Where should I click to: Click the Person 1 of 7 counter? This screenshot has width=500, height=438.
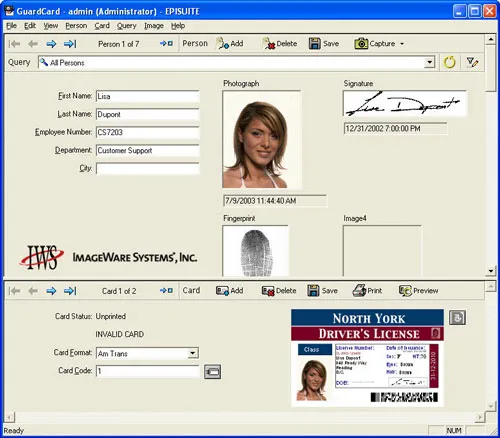coord(119,44)
